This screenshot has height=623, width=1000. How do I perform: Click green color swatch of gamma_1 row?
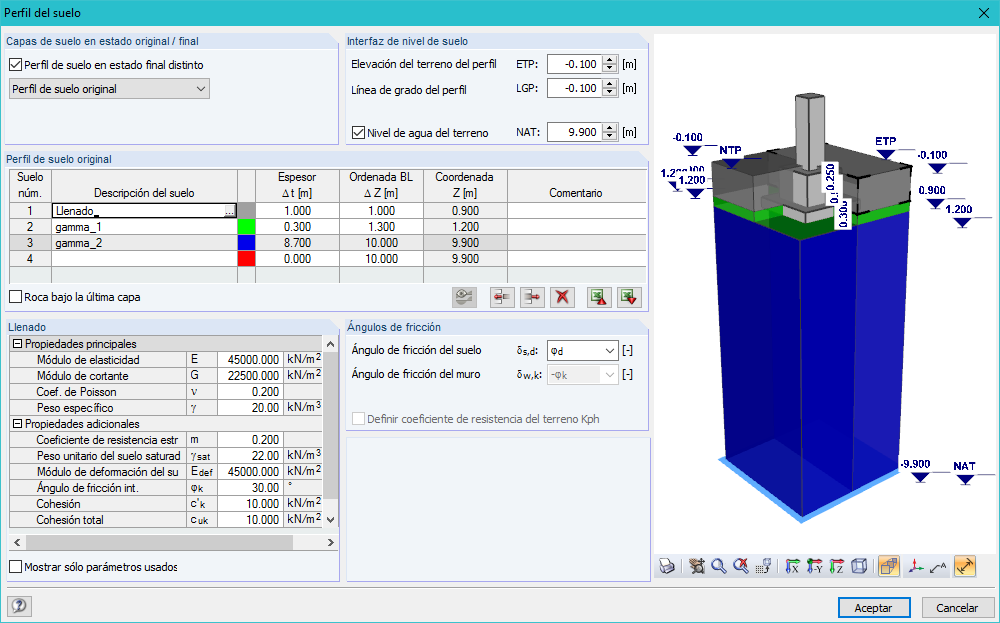(246, 227)
